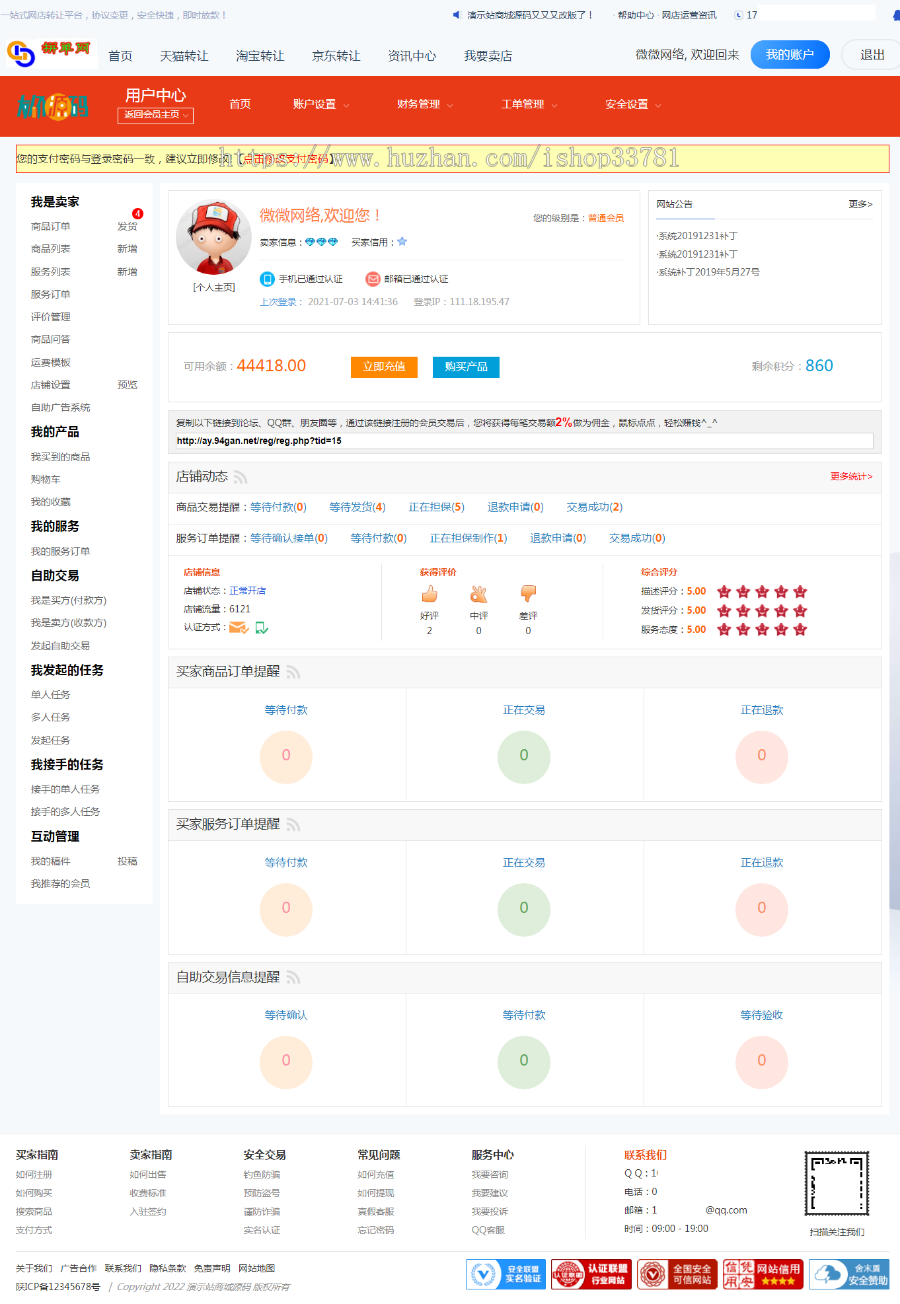Screen dimensions: 900x1304
Task: Expand the 安全设置 dropdown menu
Action: [x=633, y=104]
